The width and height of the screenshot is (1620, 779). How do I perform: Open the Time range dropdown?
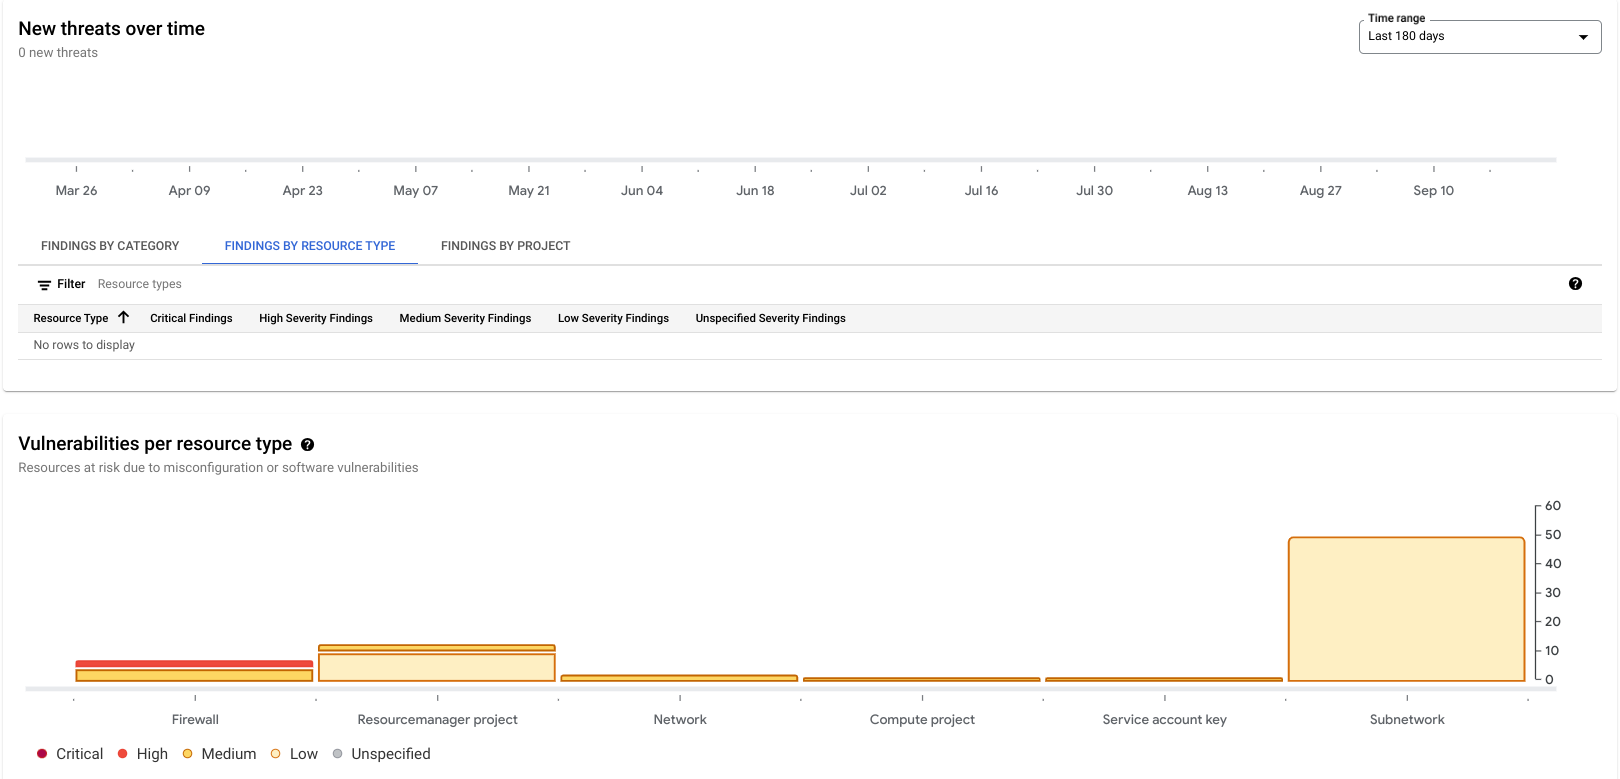(1479, 37)
